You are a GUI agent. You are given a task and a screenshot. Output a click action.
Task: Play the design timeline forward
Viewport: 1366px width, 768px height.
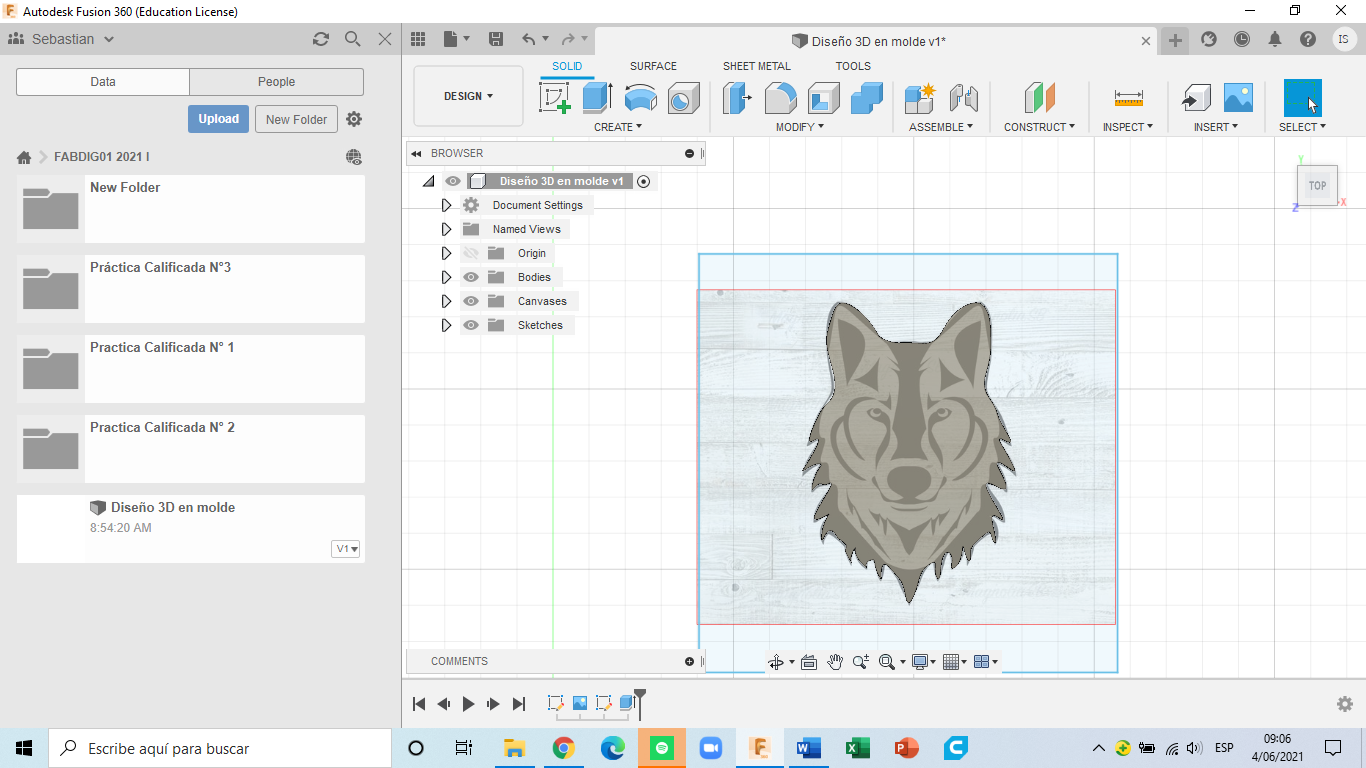tap(468, 703)
